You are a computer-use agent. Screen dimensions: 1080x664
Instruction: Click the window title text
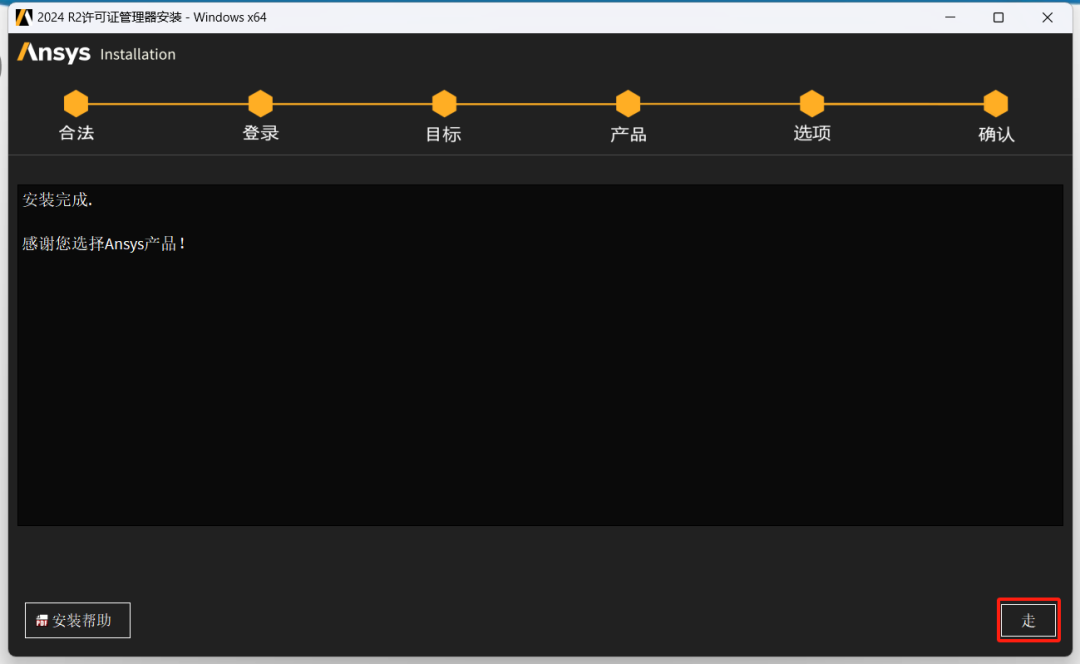click(152, 17)
